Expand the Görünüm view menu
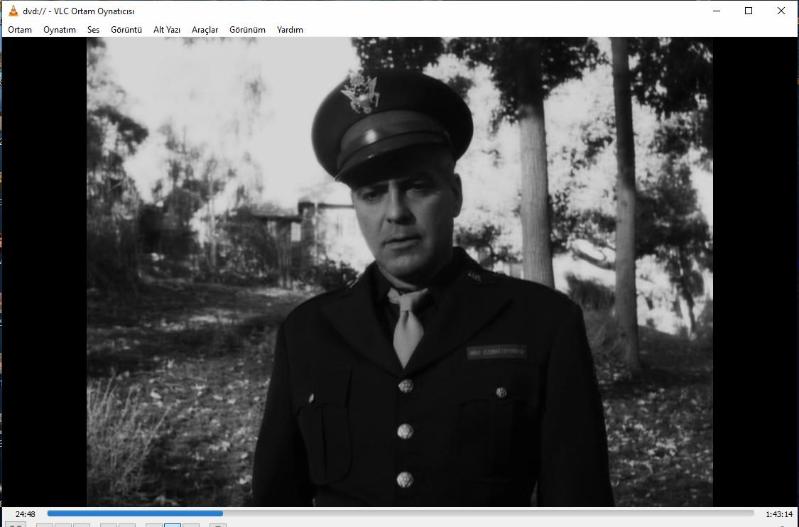799x527 pixels. click(x=247, y=30)
